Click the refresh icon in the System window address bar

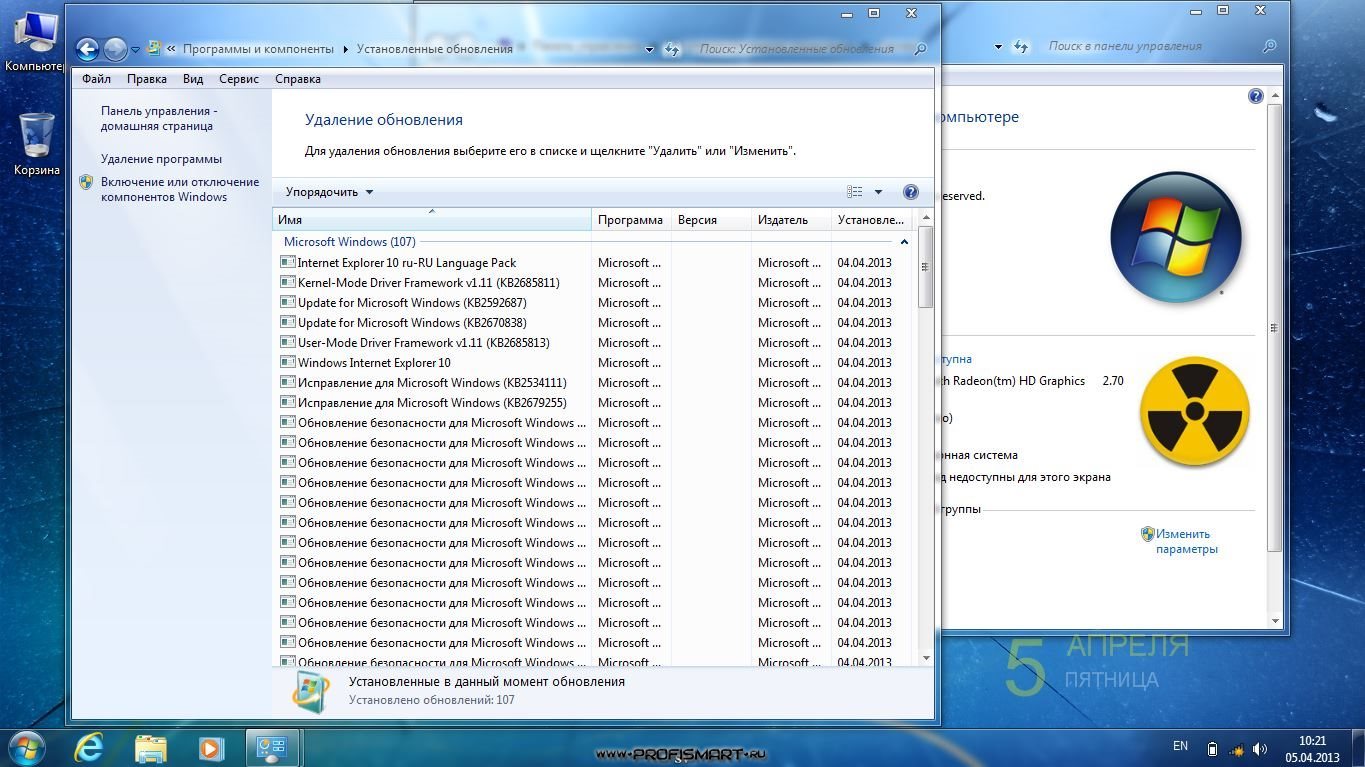coord(1021,47)
